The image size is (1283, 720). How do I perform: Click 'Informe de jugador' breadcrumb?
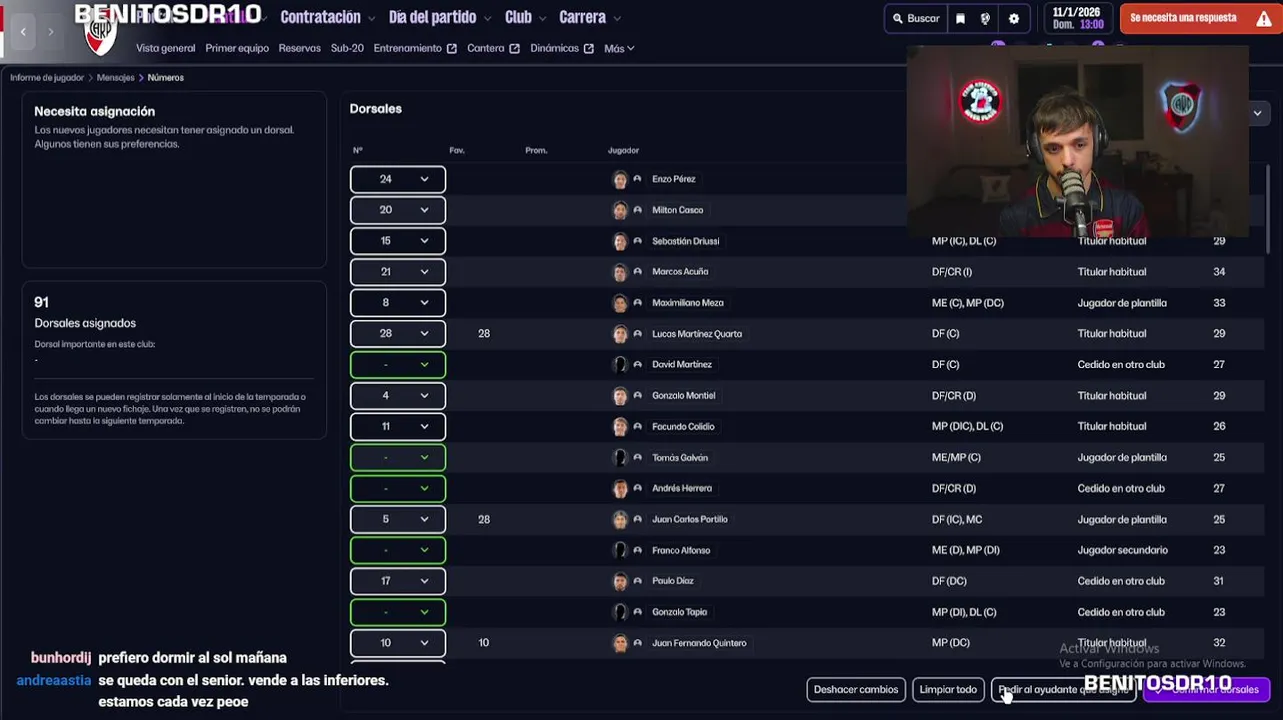click(x=47, y=77)
